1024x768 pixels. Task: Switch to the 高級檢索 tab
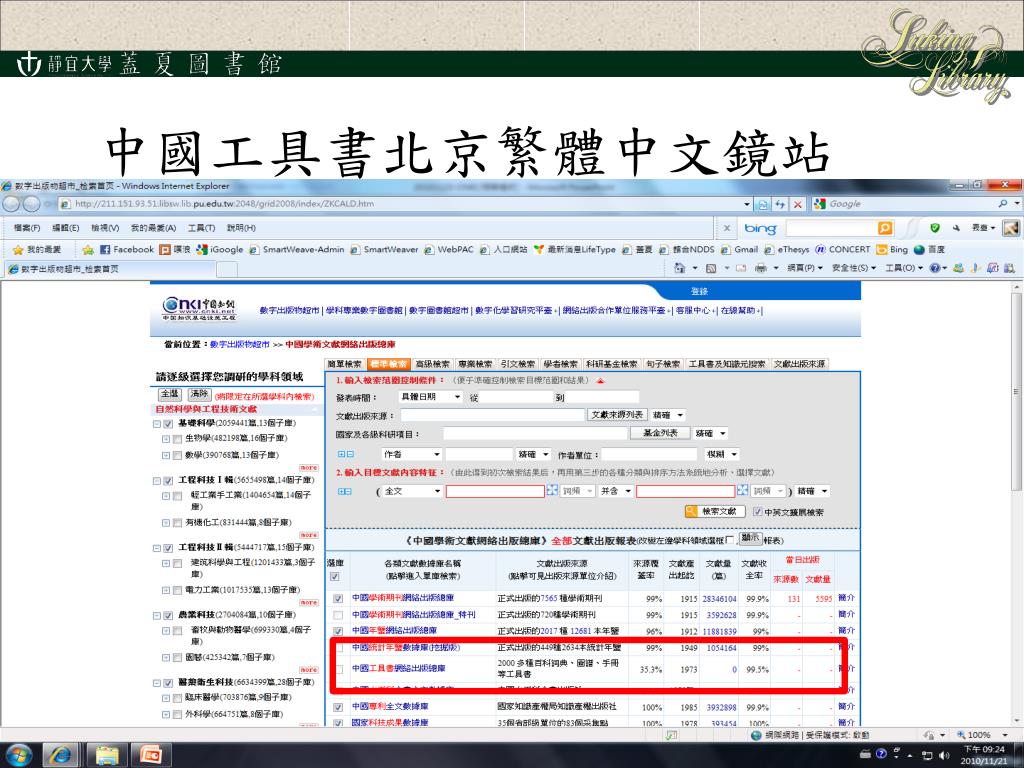[x=432, y=364]
